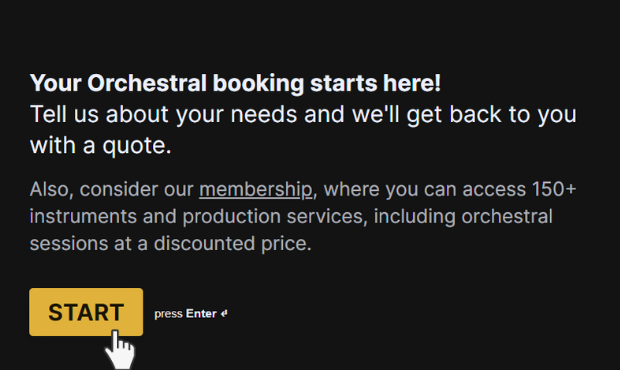The image size is (620, 370).
Task: Click the phrase where you can access
Action: click(x=425, y=189)
